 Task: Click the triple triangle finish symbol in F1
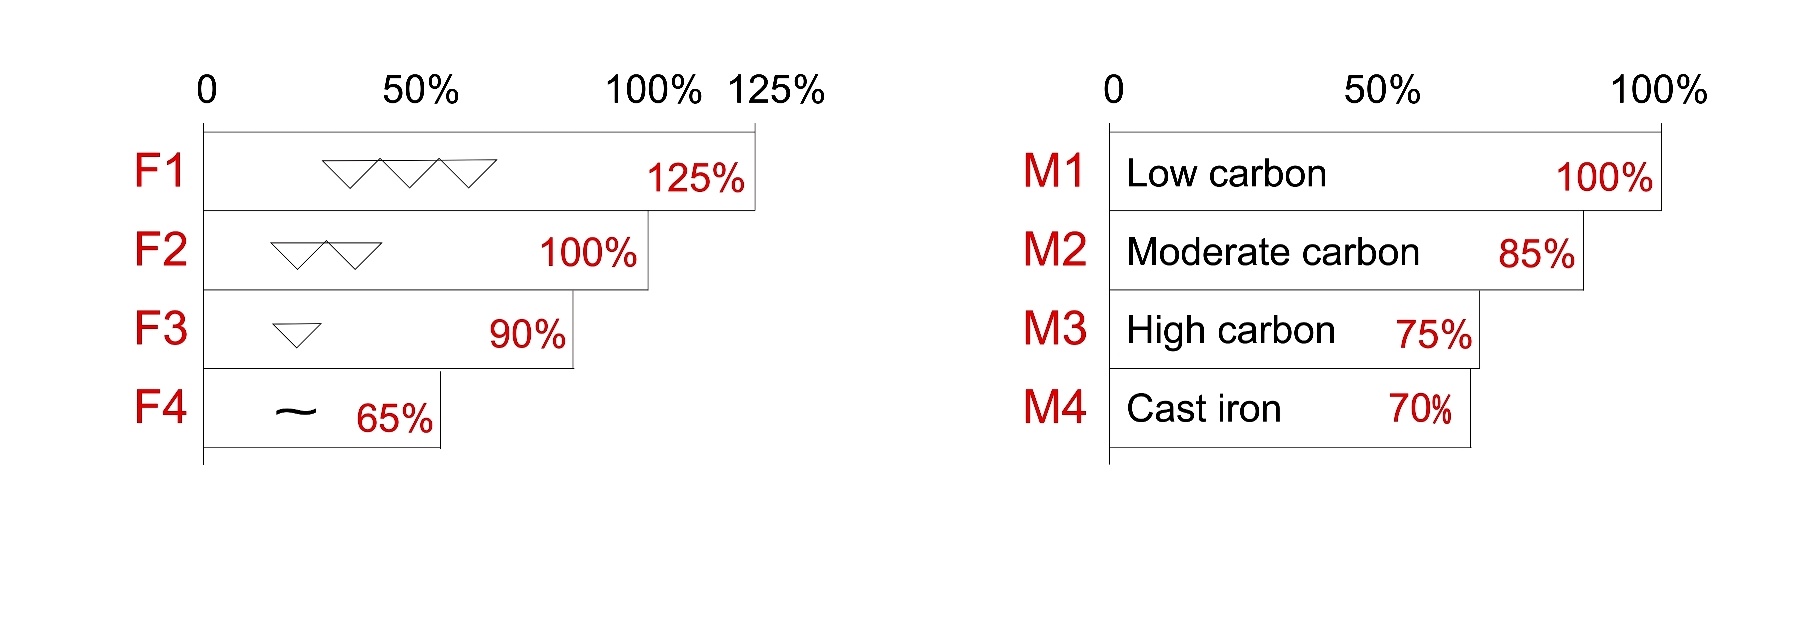[409, 173]
